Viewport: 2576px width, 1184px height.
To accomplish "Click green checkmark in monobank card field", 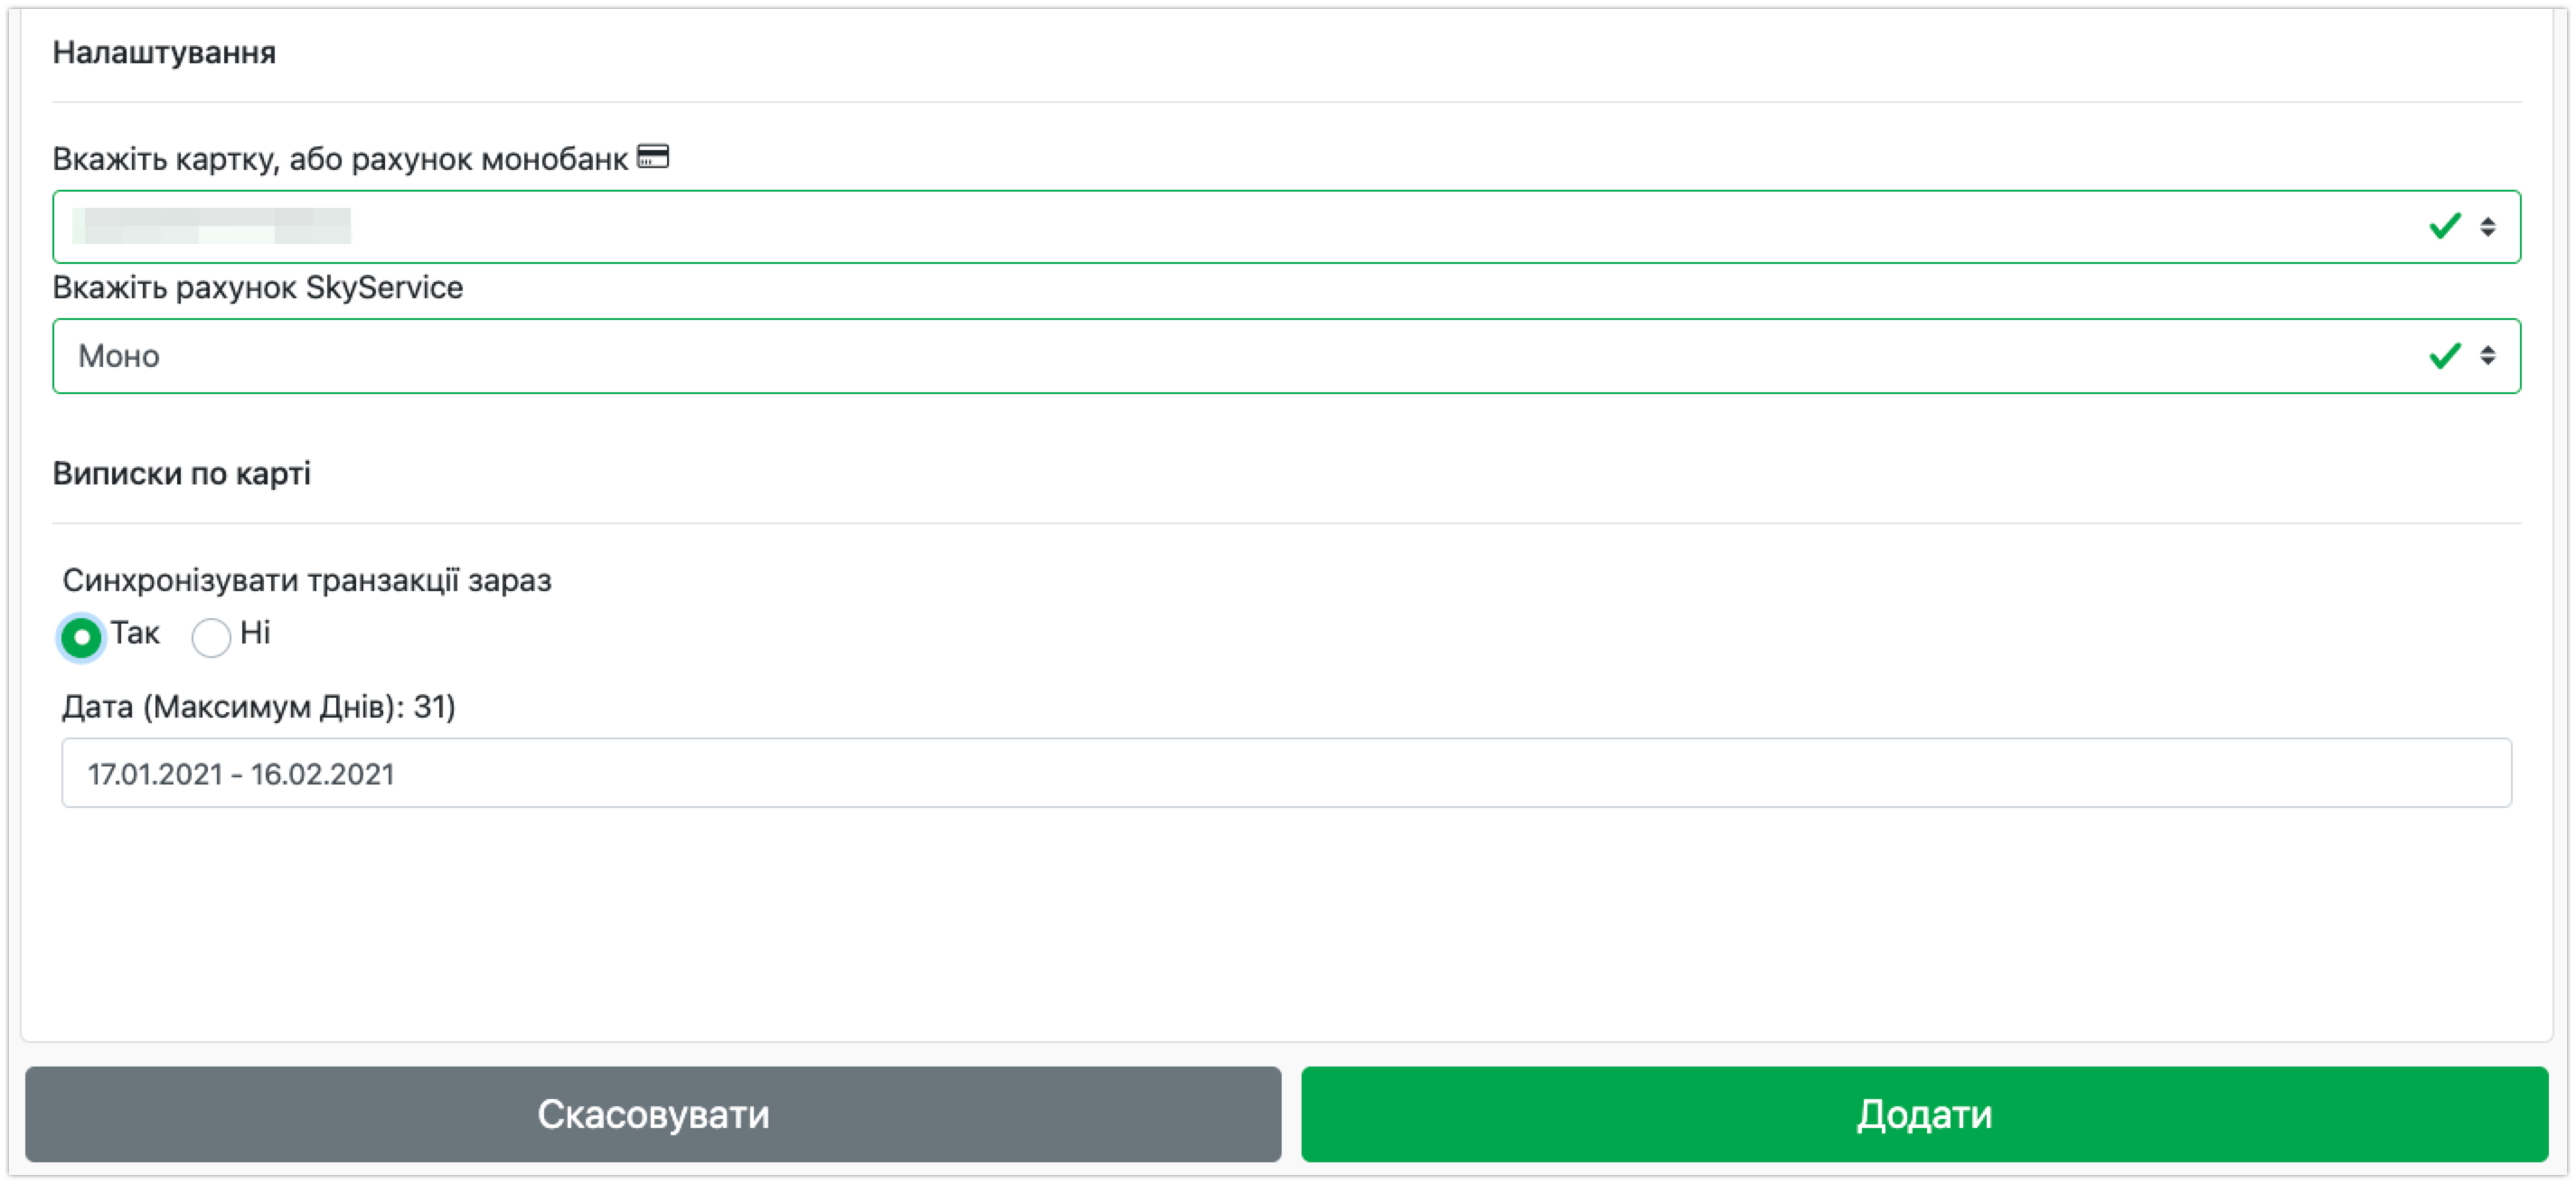I will click(2444, 227).
